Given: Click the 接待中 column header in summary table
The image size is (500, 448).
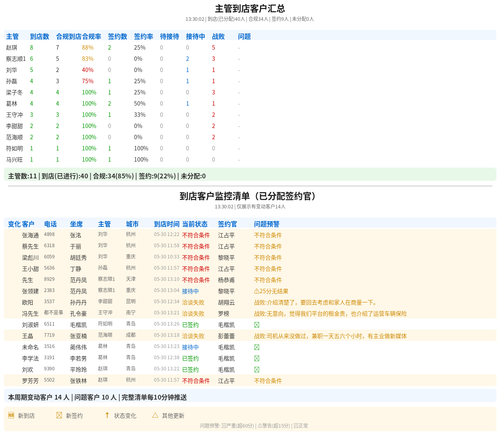Looking at the screenshot, I should 195,36.
